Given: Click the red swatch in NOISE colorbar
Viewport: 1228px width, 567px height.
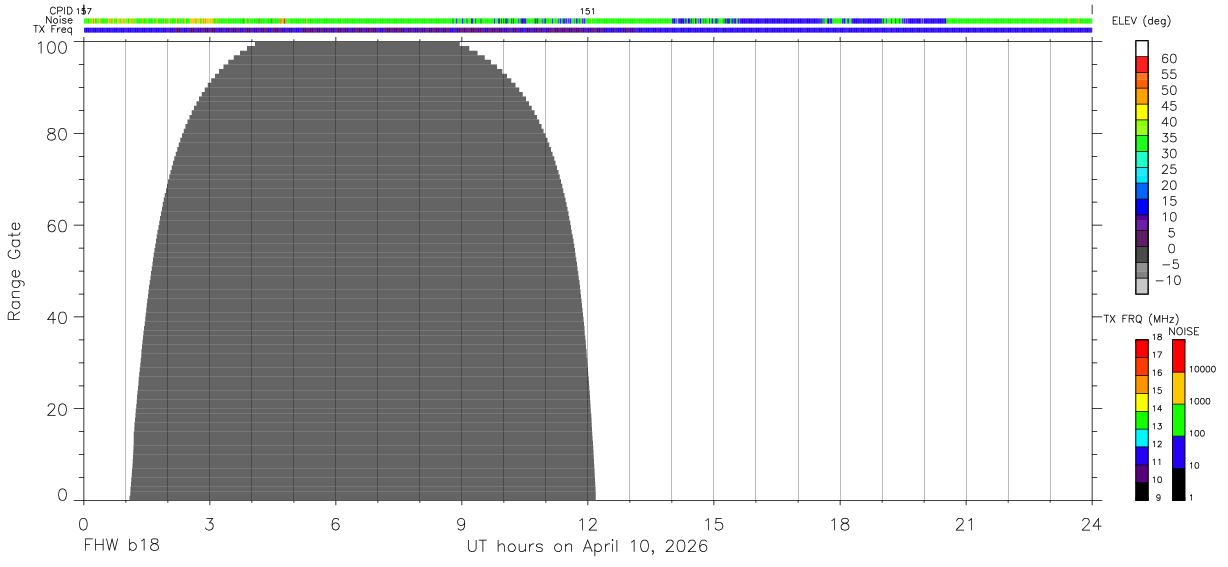Looking at the screenshot, I should point(1178,356).
